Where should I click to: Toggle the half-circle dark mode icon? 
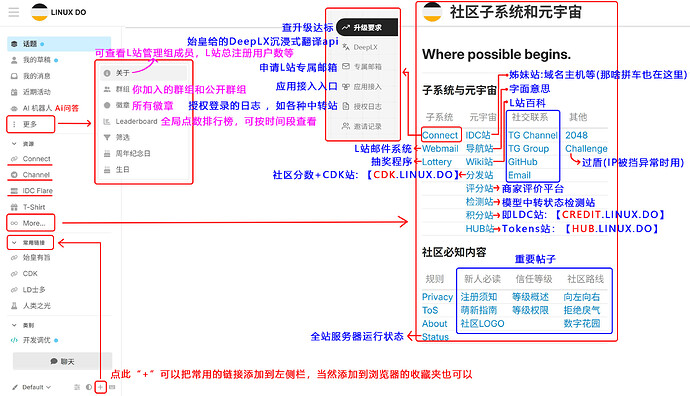89,387
